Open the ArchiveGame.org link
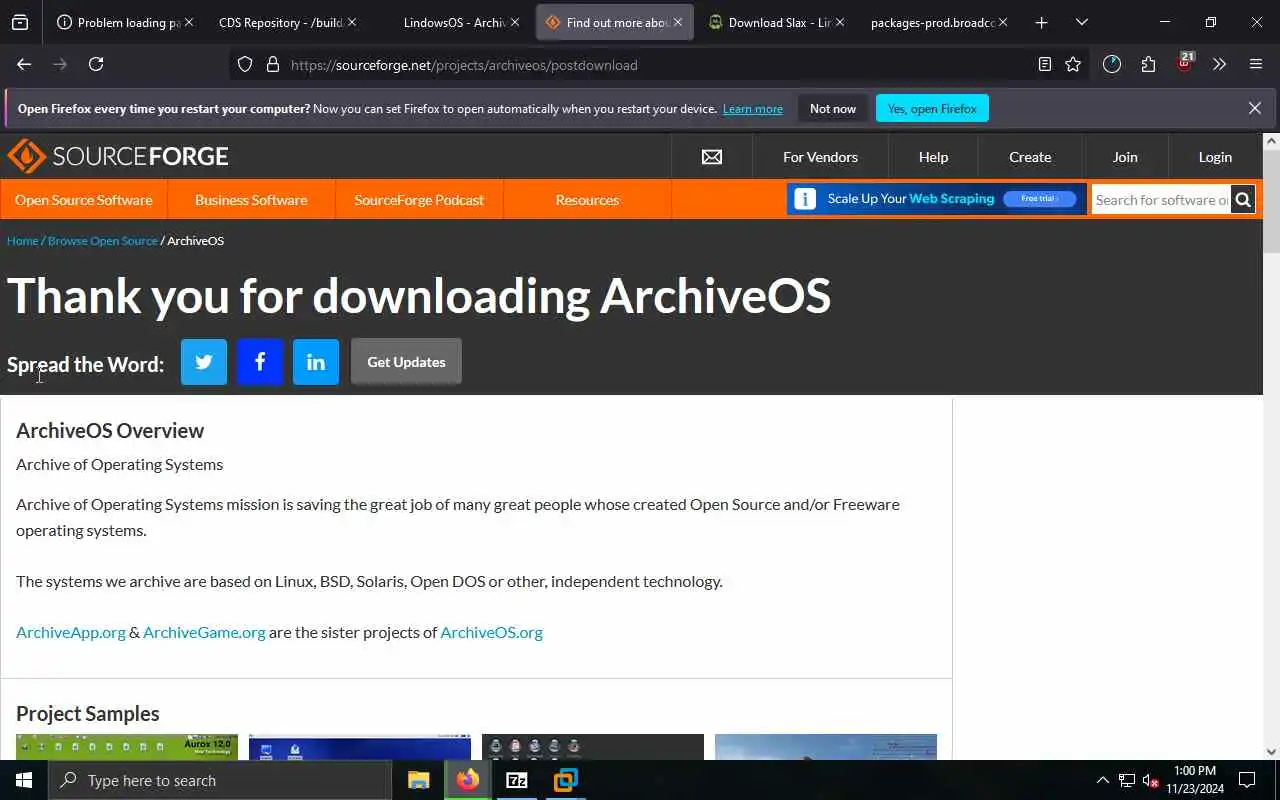Viewport: 1280px width, 800px height. (x=204, y=632)
